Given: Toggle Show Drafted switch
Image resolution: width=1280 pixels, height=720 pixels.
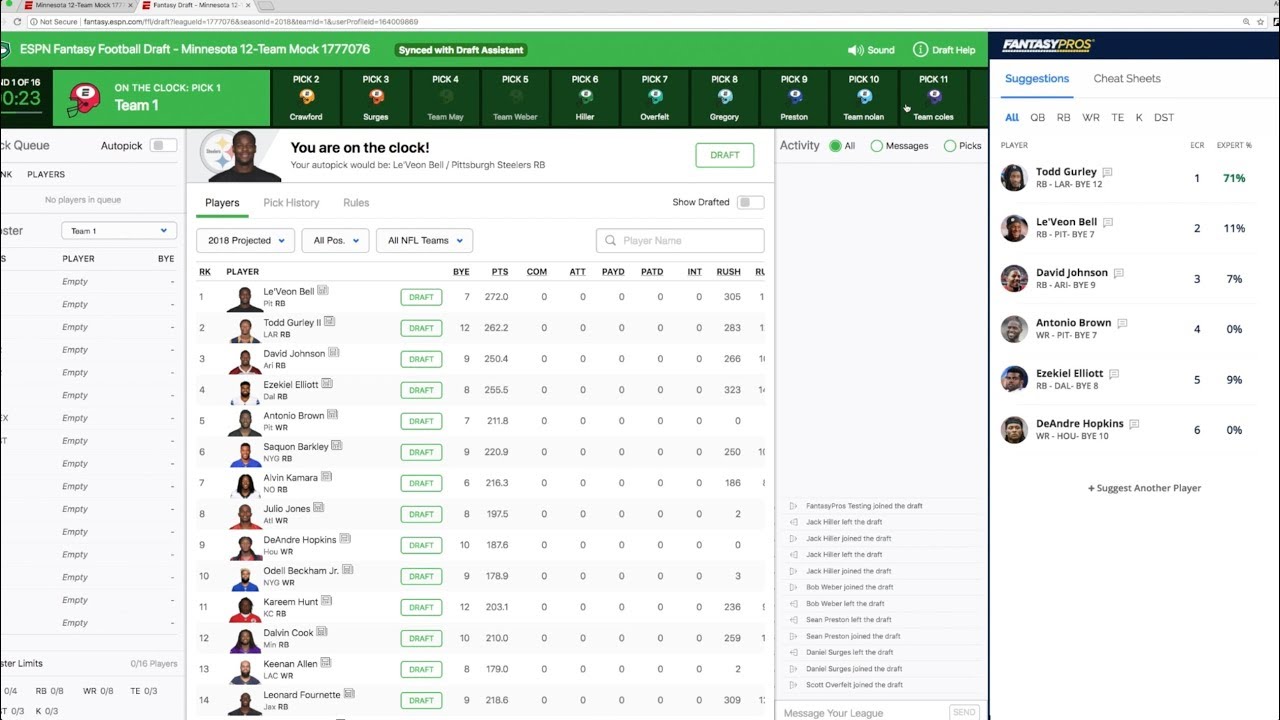Looking at the screenshot, I should 750,202.
